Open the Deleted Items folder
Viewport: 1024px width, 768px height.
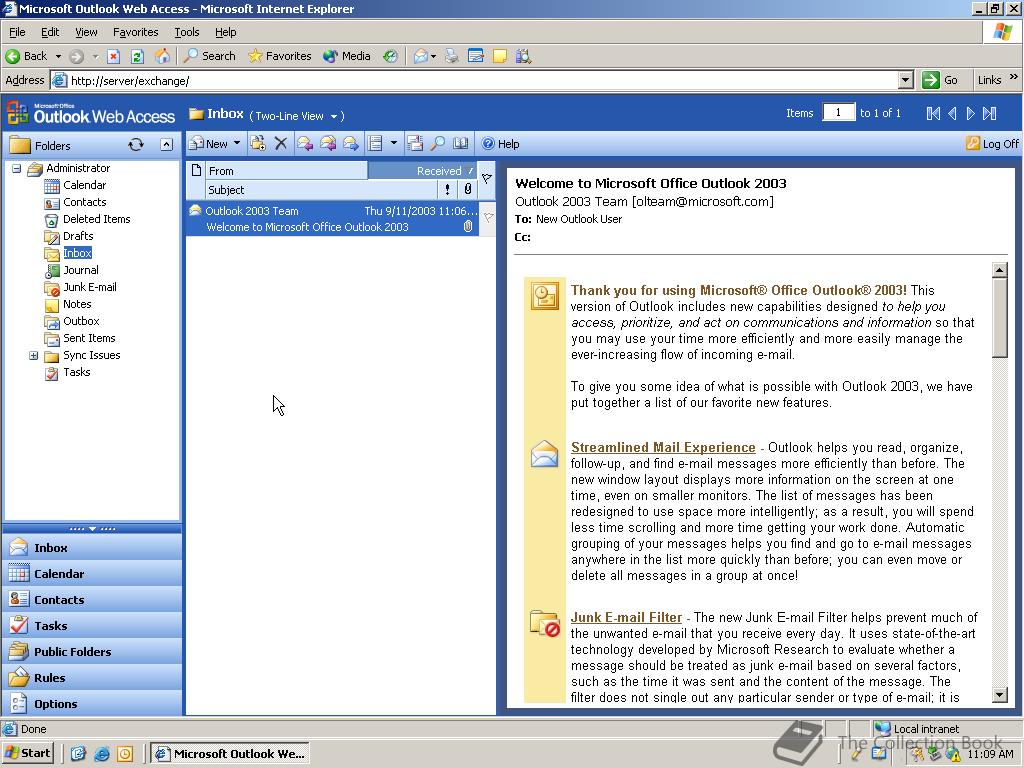[97, 219]
